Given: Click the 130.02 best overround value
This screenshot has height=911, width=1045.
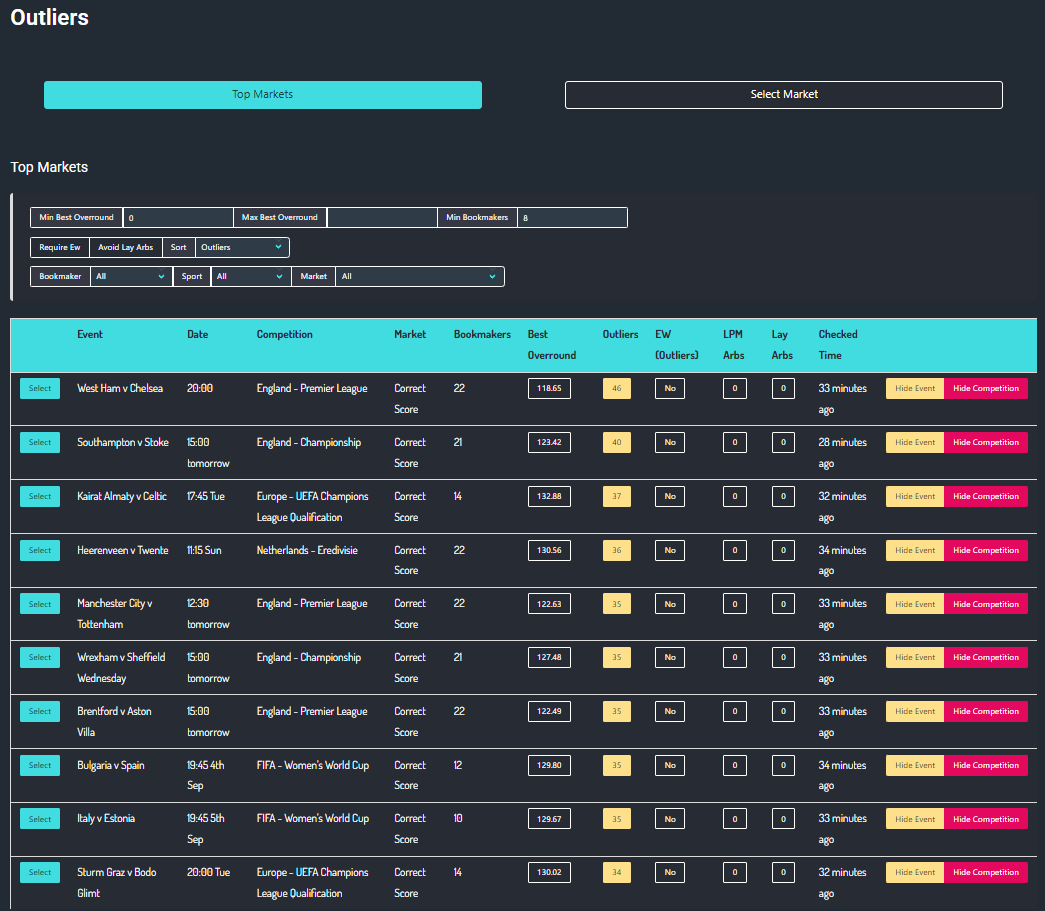Looking at the screenshot, I should pyautogui.click(x=549, y=872).
